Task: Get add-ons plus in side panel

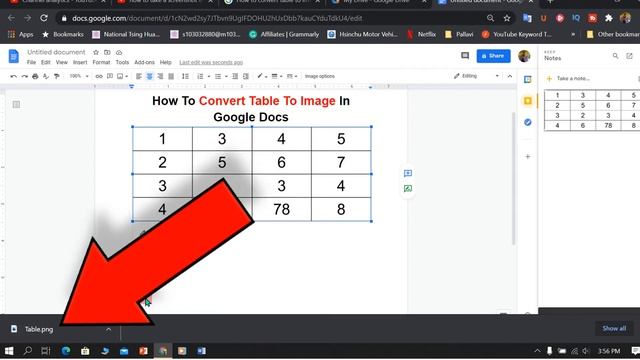Action: pos(527,156)
